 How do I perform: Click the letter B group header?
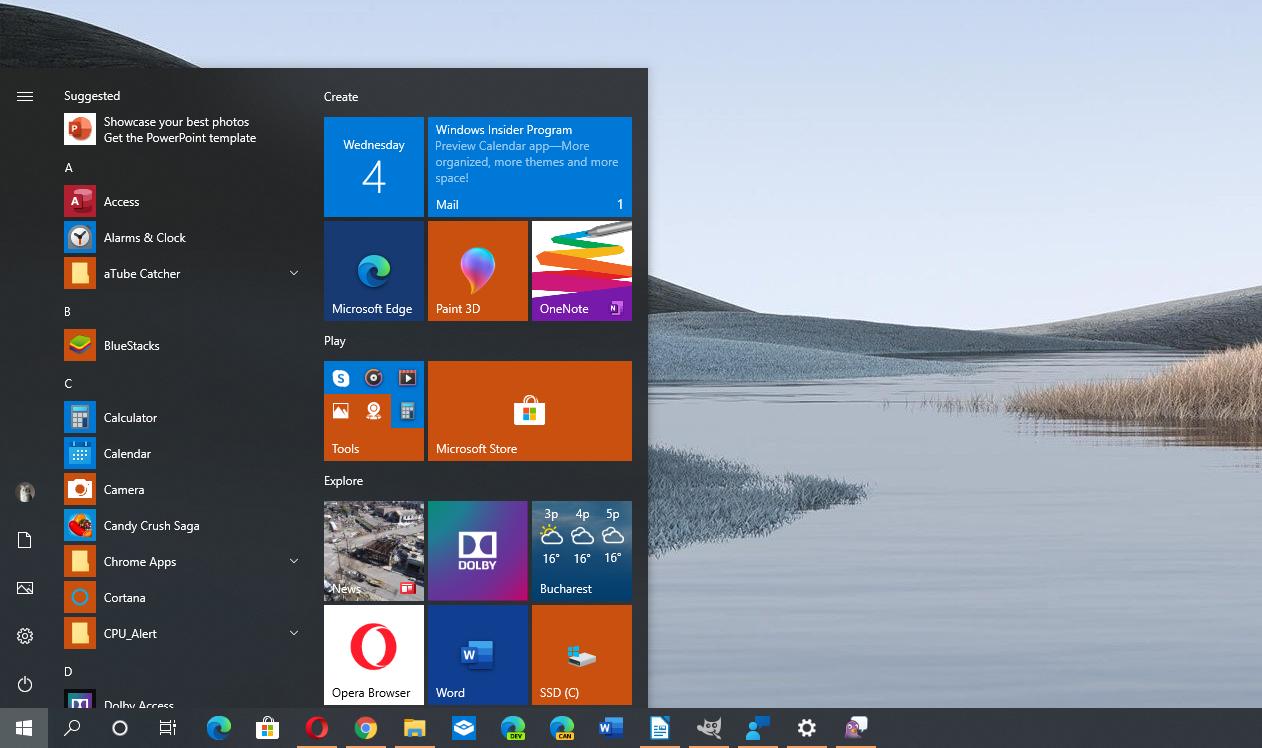pos(68,312)
